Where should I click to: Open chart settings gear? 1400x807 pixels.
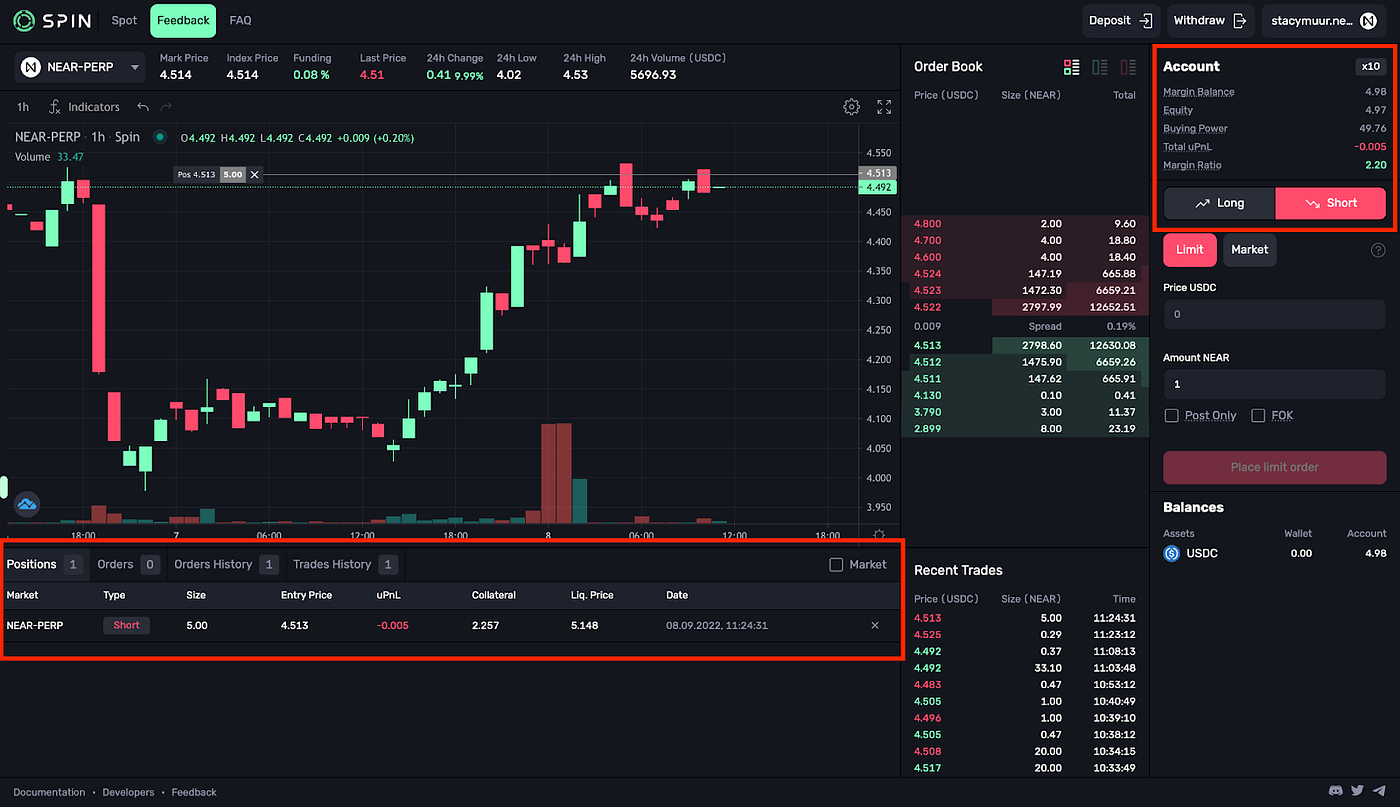[851, 106]
